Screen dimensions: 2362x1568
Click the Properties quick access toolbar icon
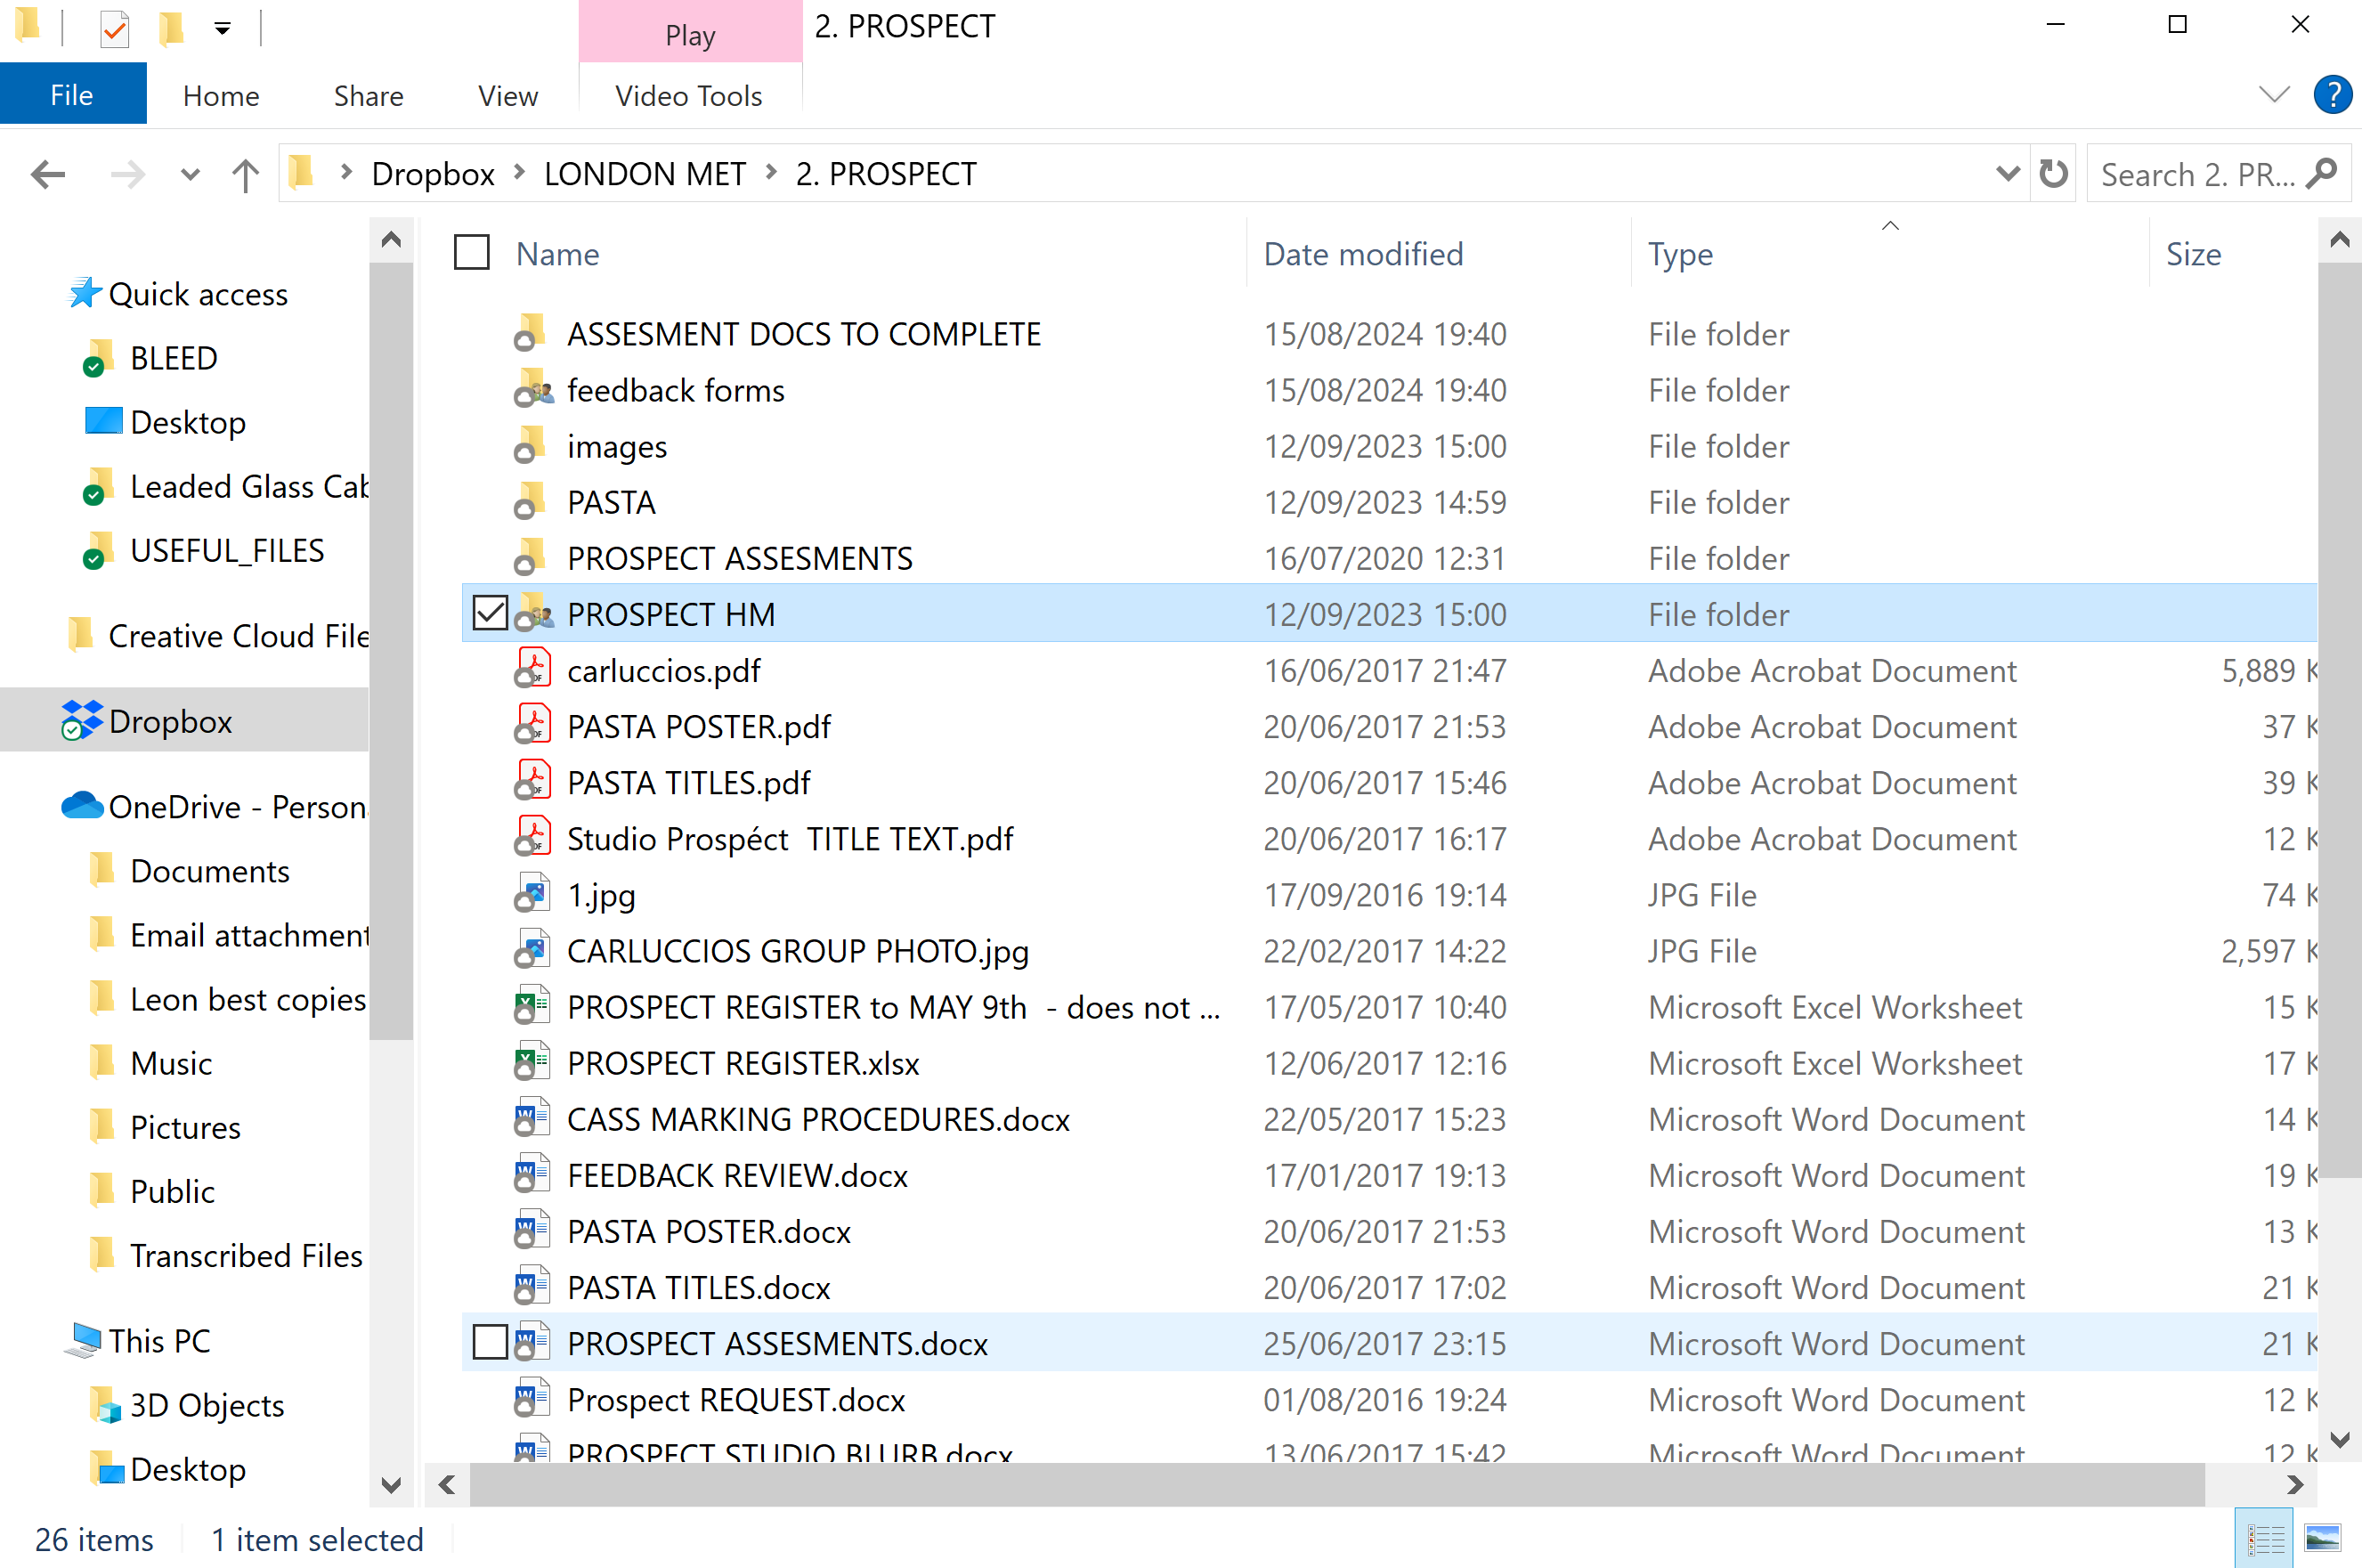(115, 28)
